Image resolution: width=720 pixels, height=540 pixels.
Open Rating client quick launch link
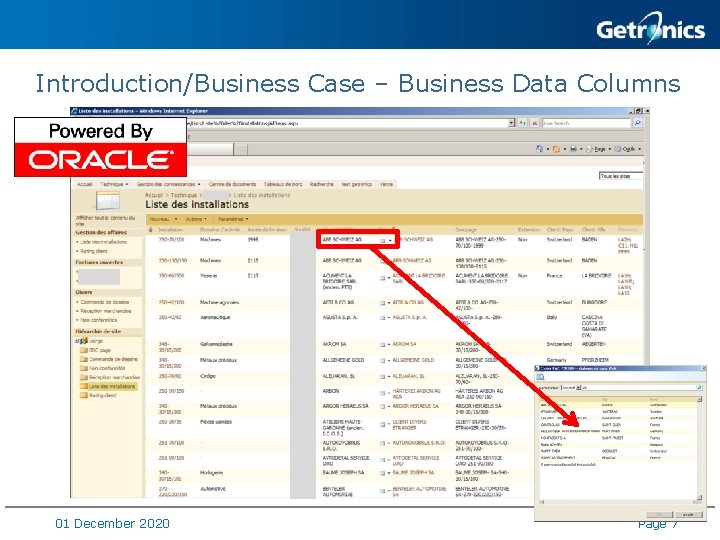[94, 251]
